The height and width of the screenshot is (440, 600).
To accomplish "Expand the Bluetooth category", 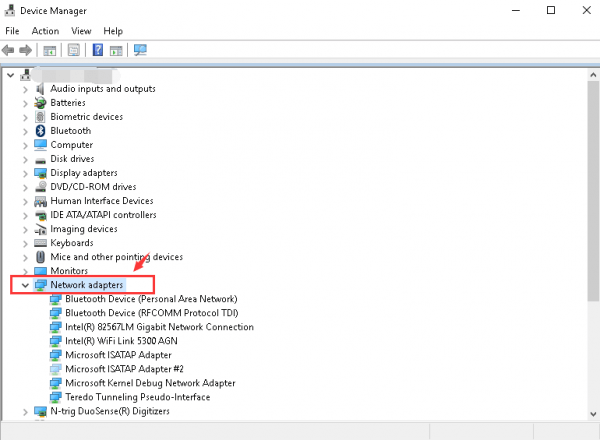I will [x=25, y=132].
